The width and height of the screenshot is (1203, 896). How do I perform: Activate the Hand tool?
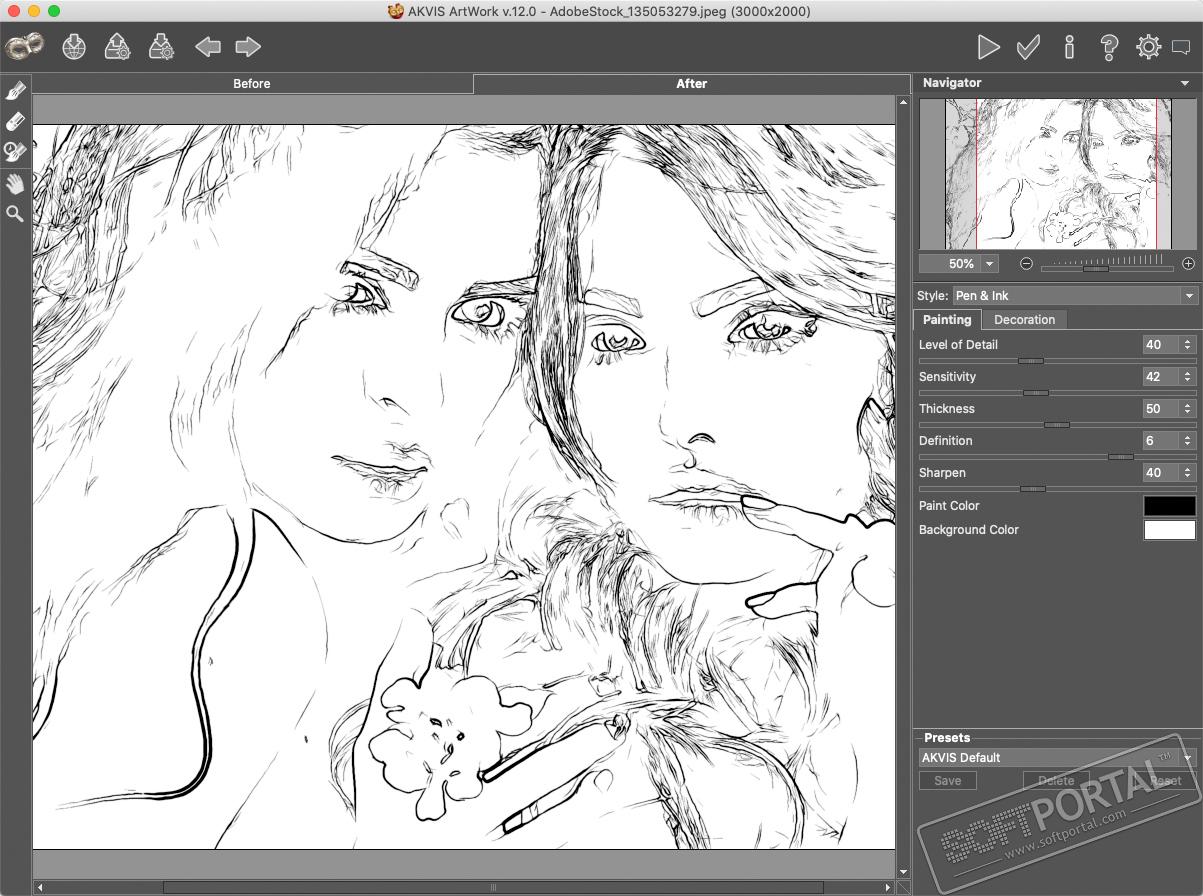click(15, 183)
